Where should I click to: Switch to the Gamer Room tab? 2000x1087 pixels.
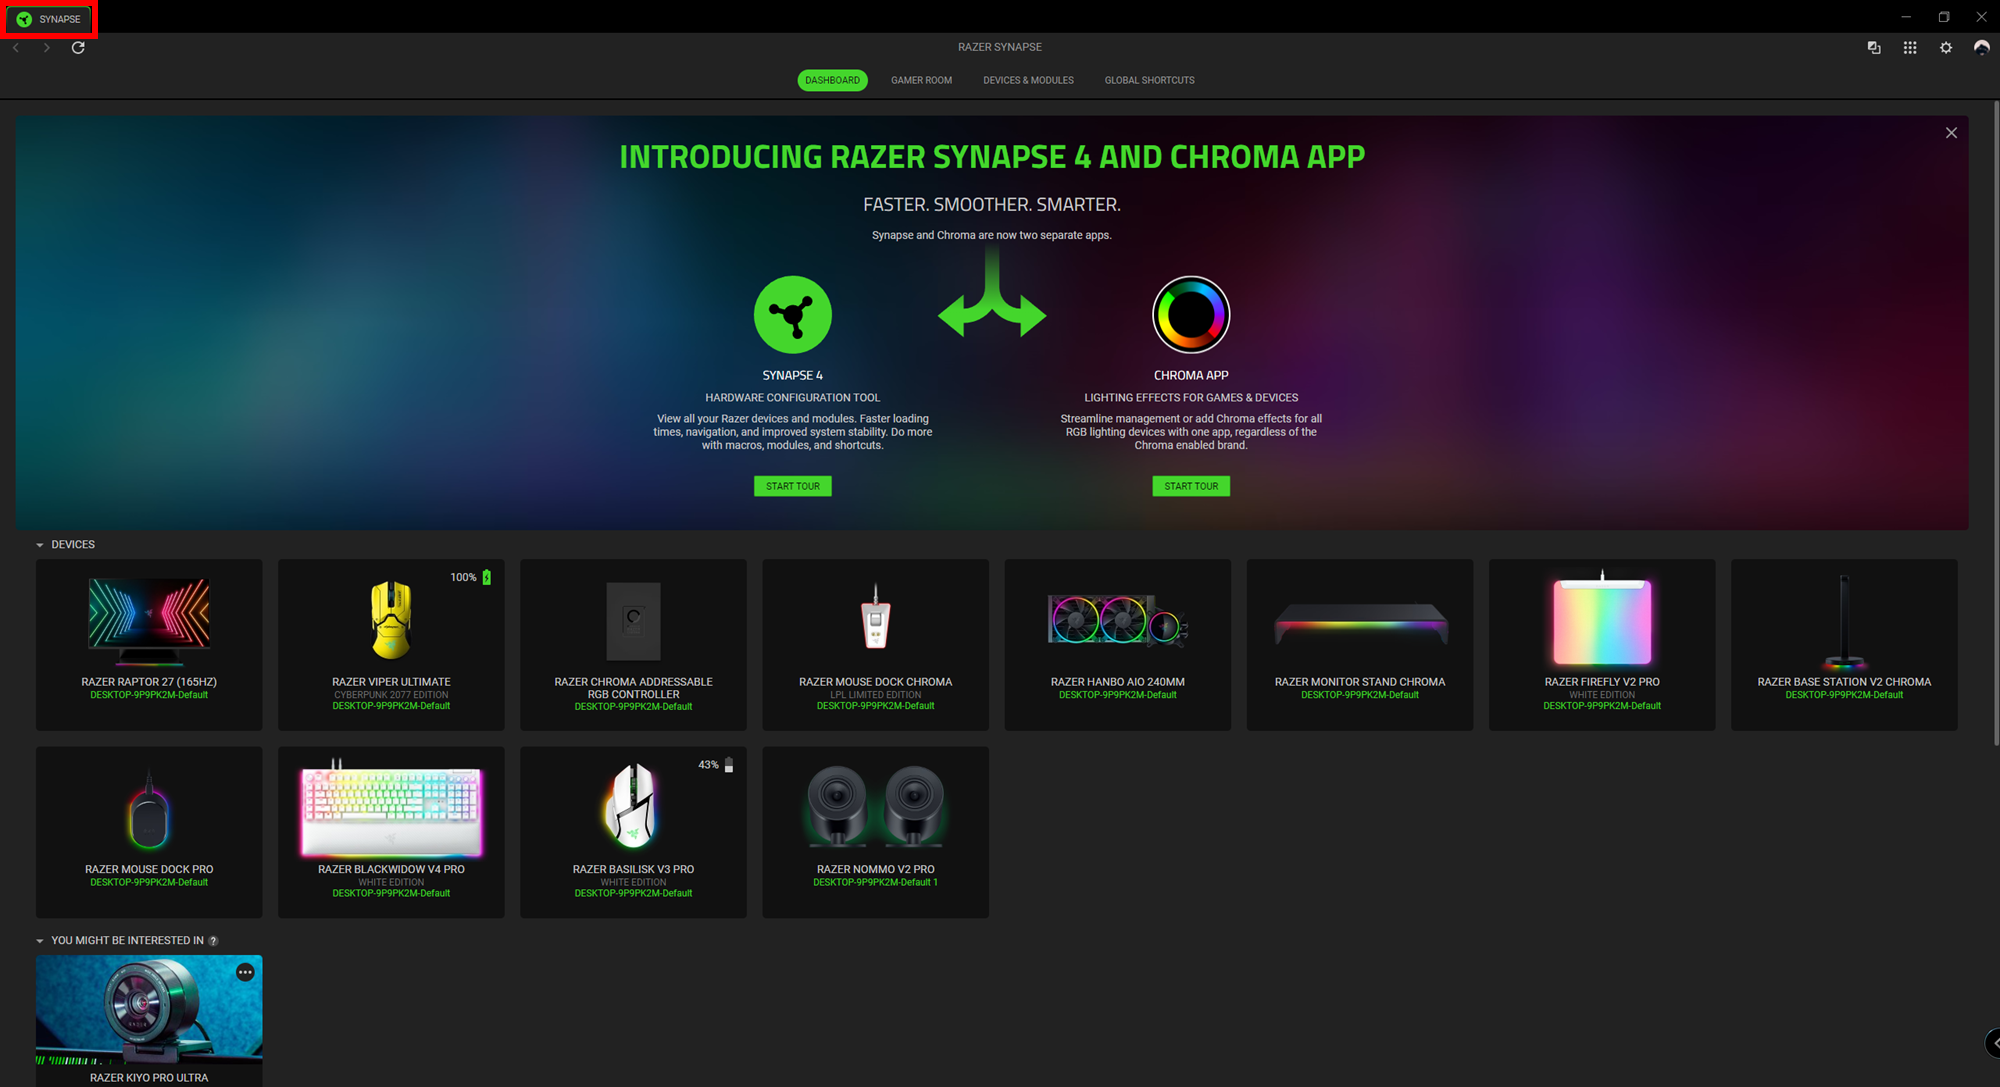coord(921,80)
